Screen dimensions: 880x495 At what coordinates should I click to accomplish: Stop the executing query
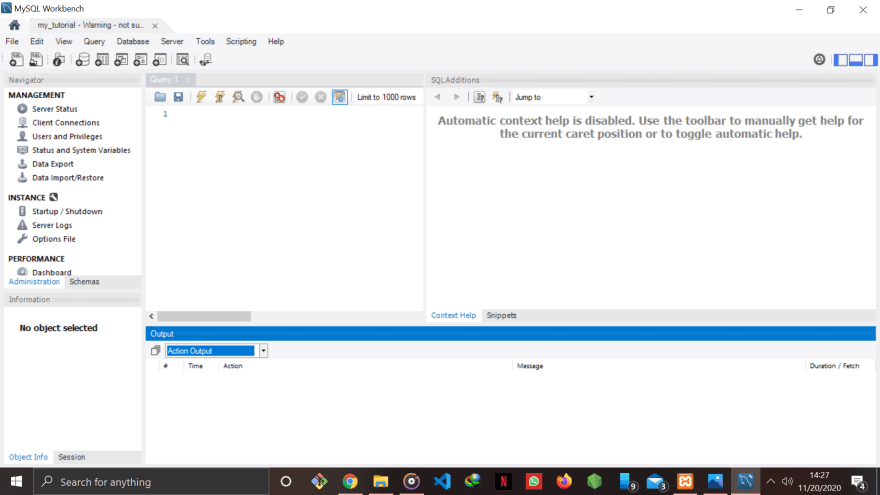click(257, 97)
